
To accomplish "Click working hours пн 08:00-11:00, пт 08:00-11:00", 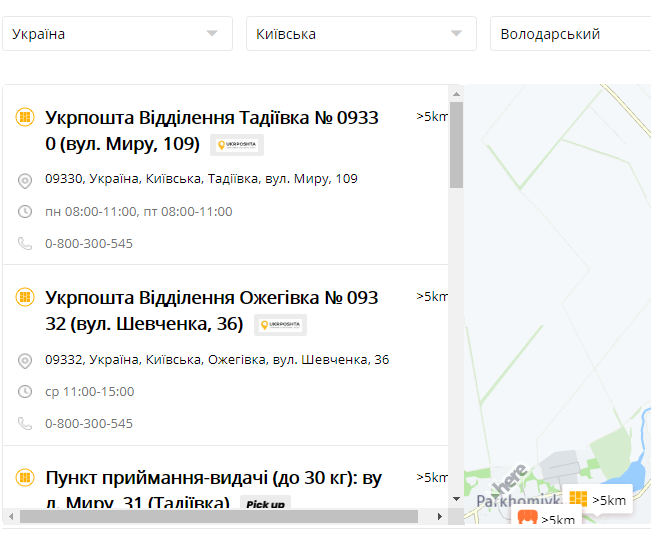I will [139, 212].
